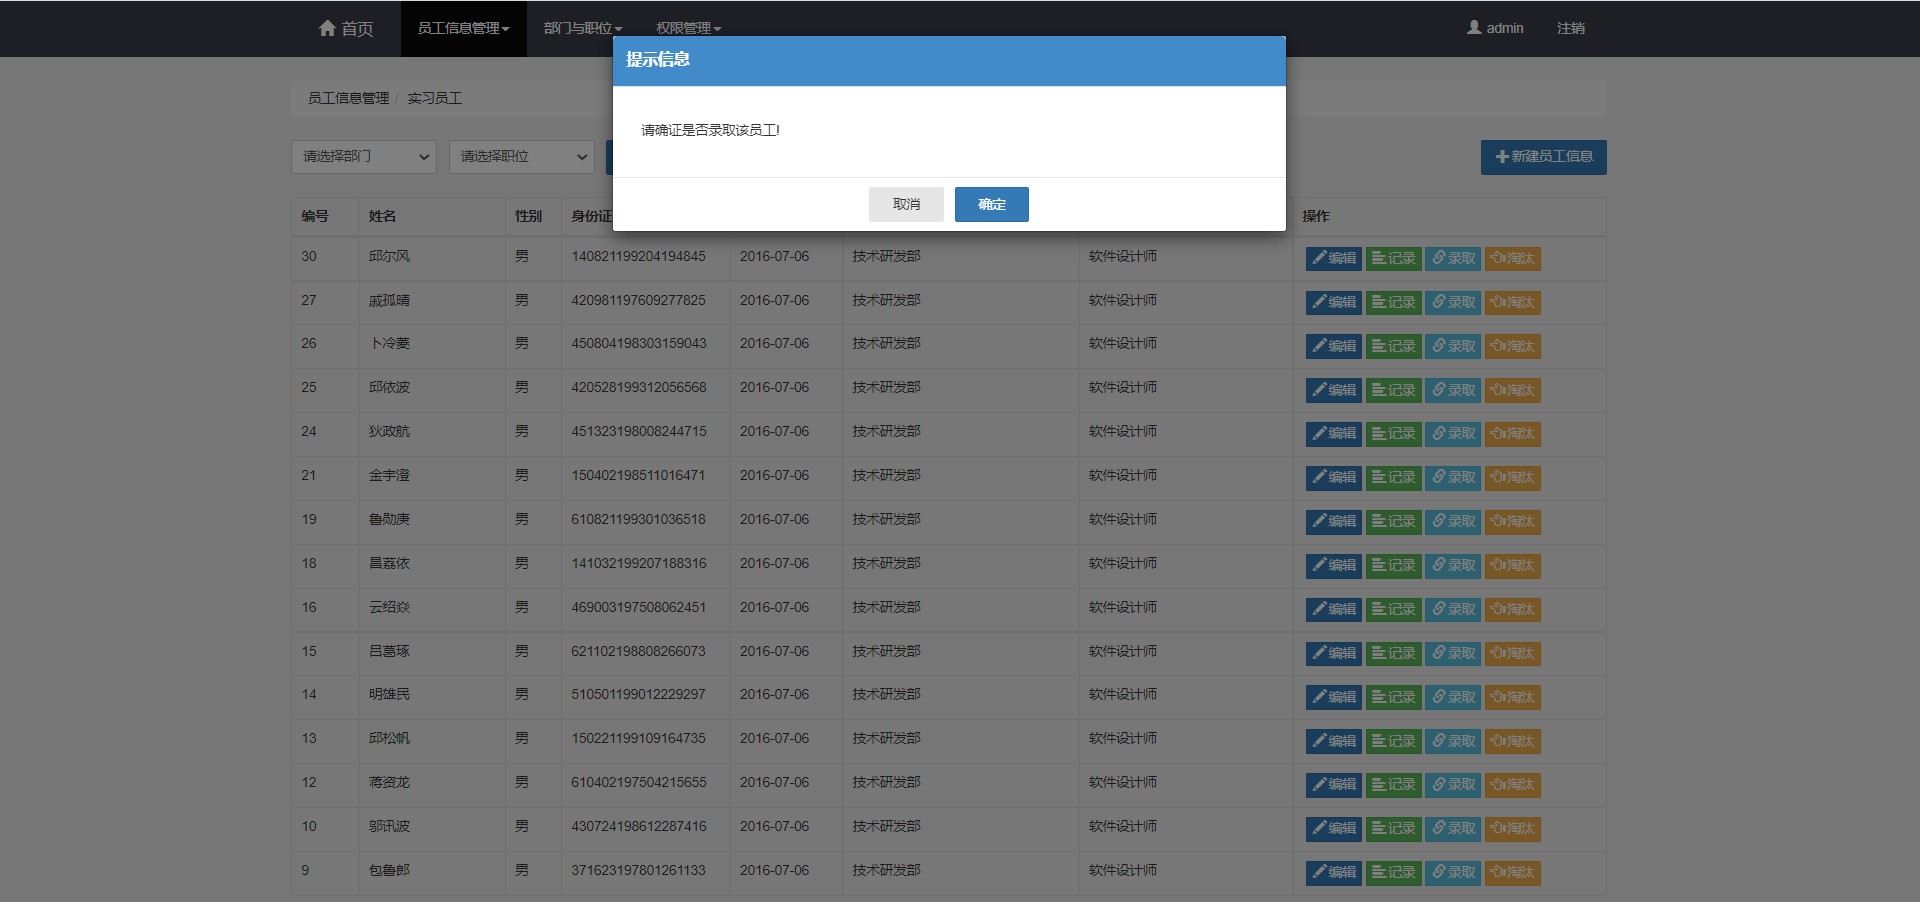Image resolution: width=1920 pixels, height=902 pixels.
Task: Click 淘汰 for employee number 21
Action: (x=1512, y=477)
